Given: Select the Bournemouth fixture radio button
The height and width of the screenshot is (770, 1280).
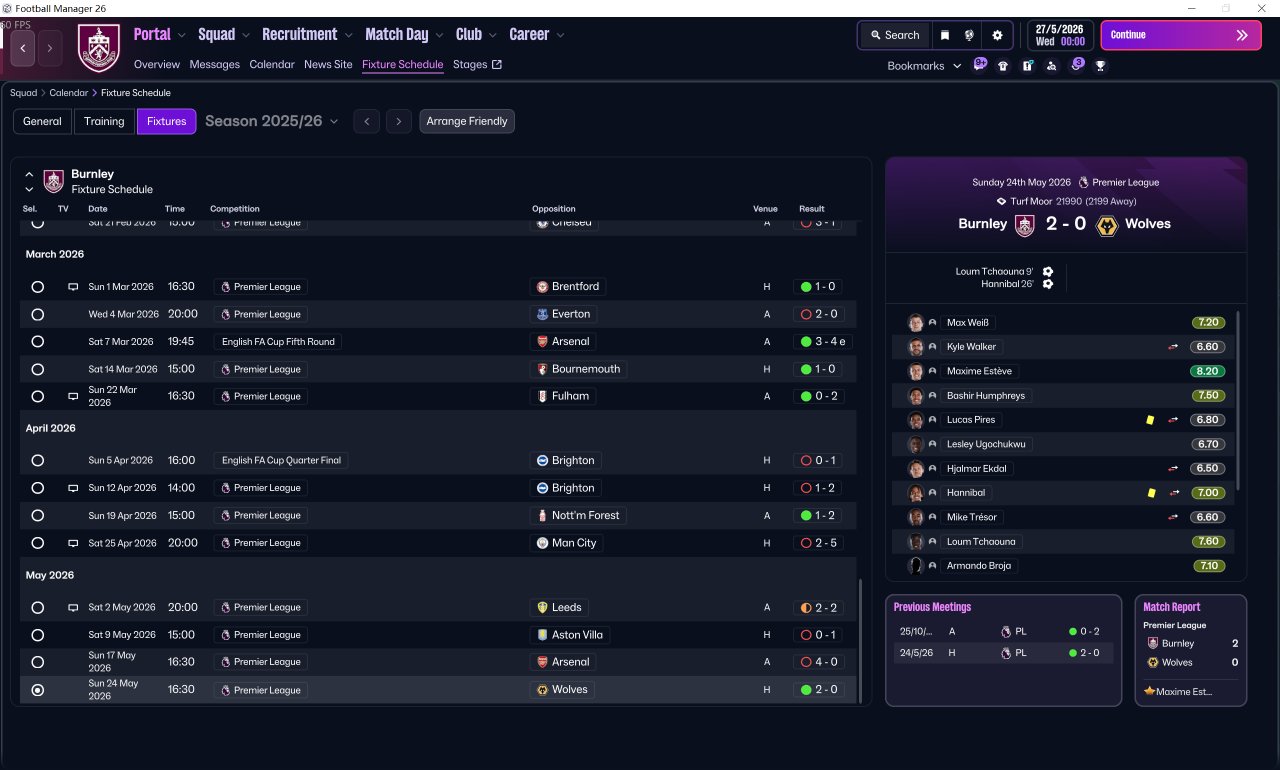Looking at the screenshot, I should coord(38,369).
